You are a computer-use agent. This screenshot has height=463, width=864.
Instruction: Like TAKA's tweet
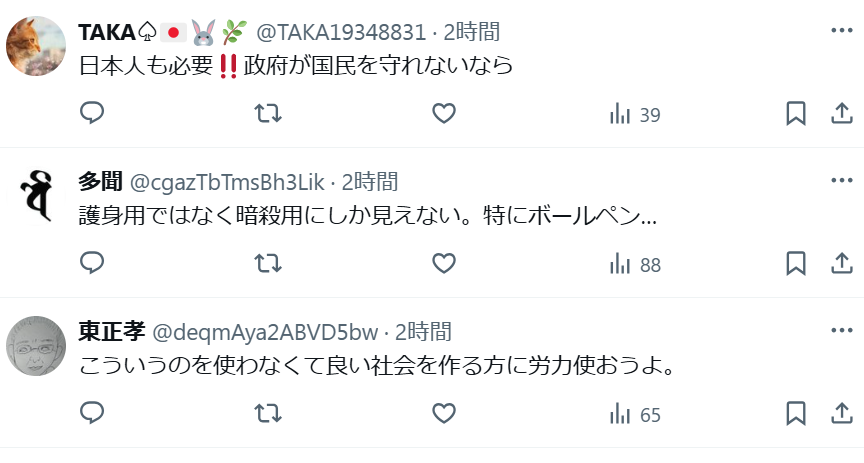point(444,114)
